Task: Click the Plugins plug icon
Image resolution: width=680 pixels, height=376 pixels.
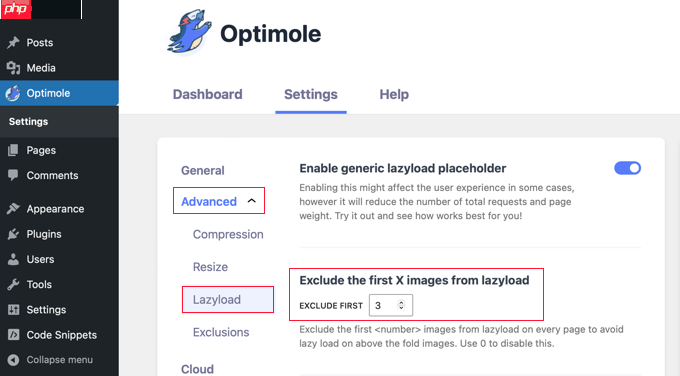Action: [x=13, y=234]
